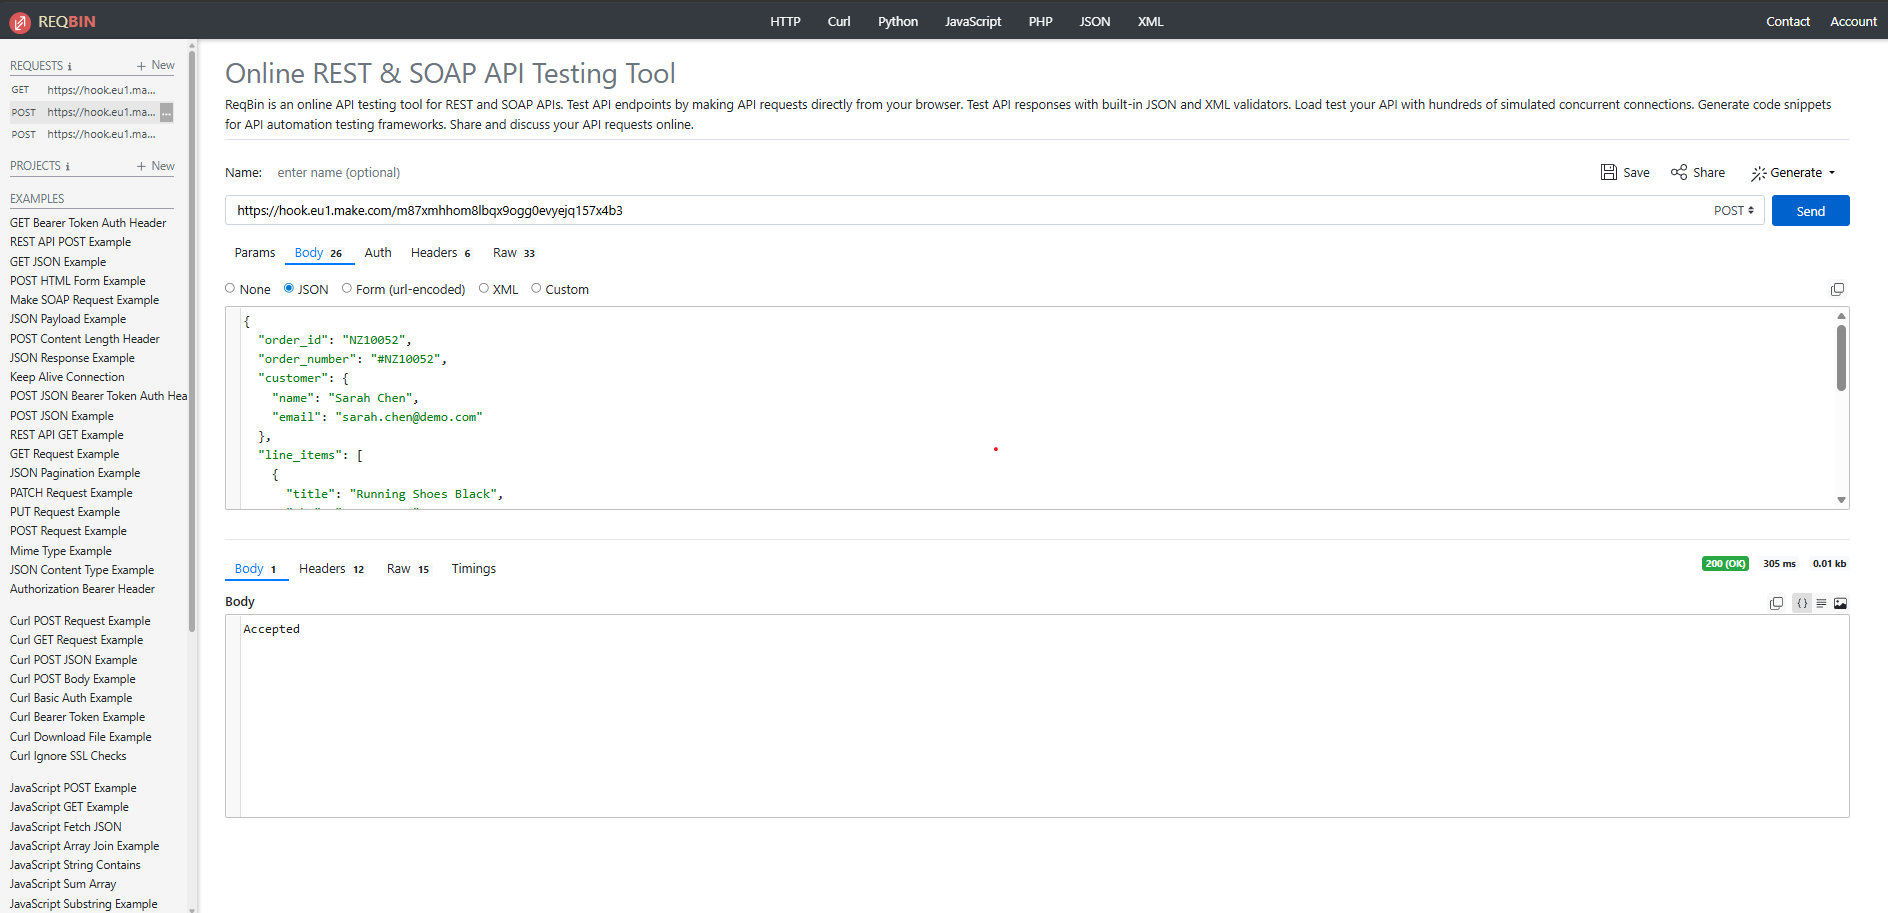Image resolution: width=1888 pixels, height=913 pixels.
Task: Open the POST method dropdown
Action: click(1733, 211)
